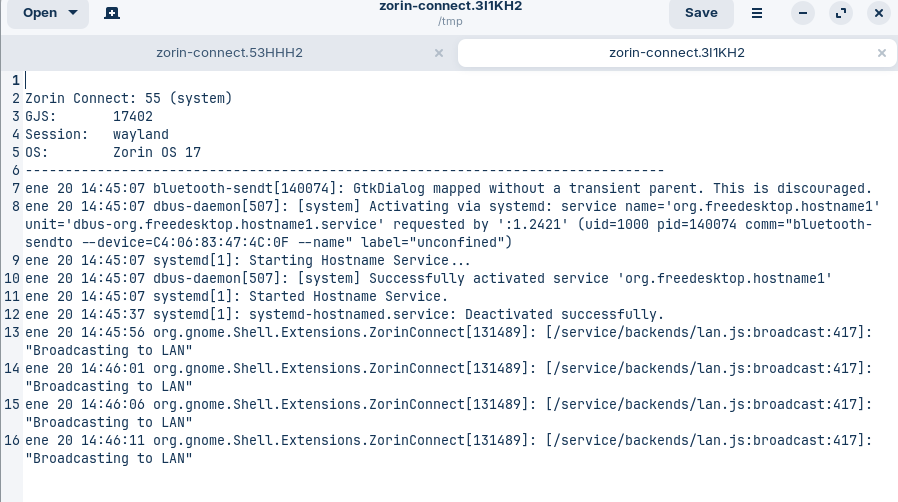
Task: Click line 16 timestamp 14:46:11
Action: [113, 441]
